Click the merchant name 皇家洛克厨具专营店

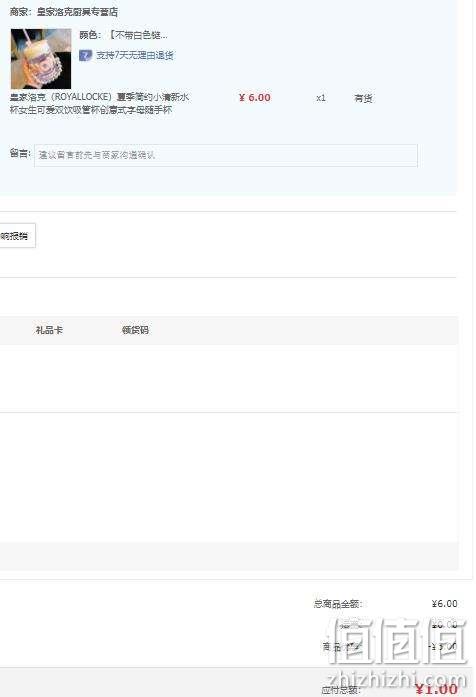click(77, 12)
